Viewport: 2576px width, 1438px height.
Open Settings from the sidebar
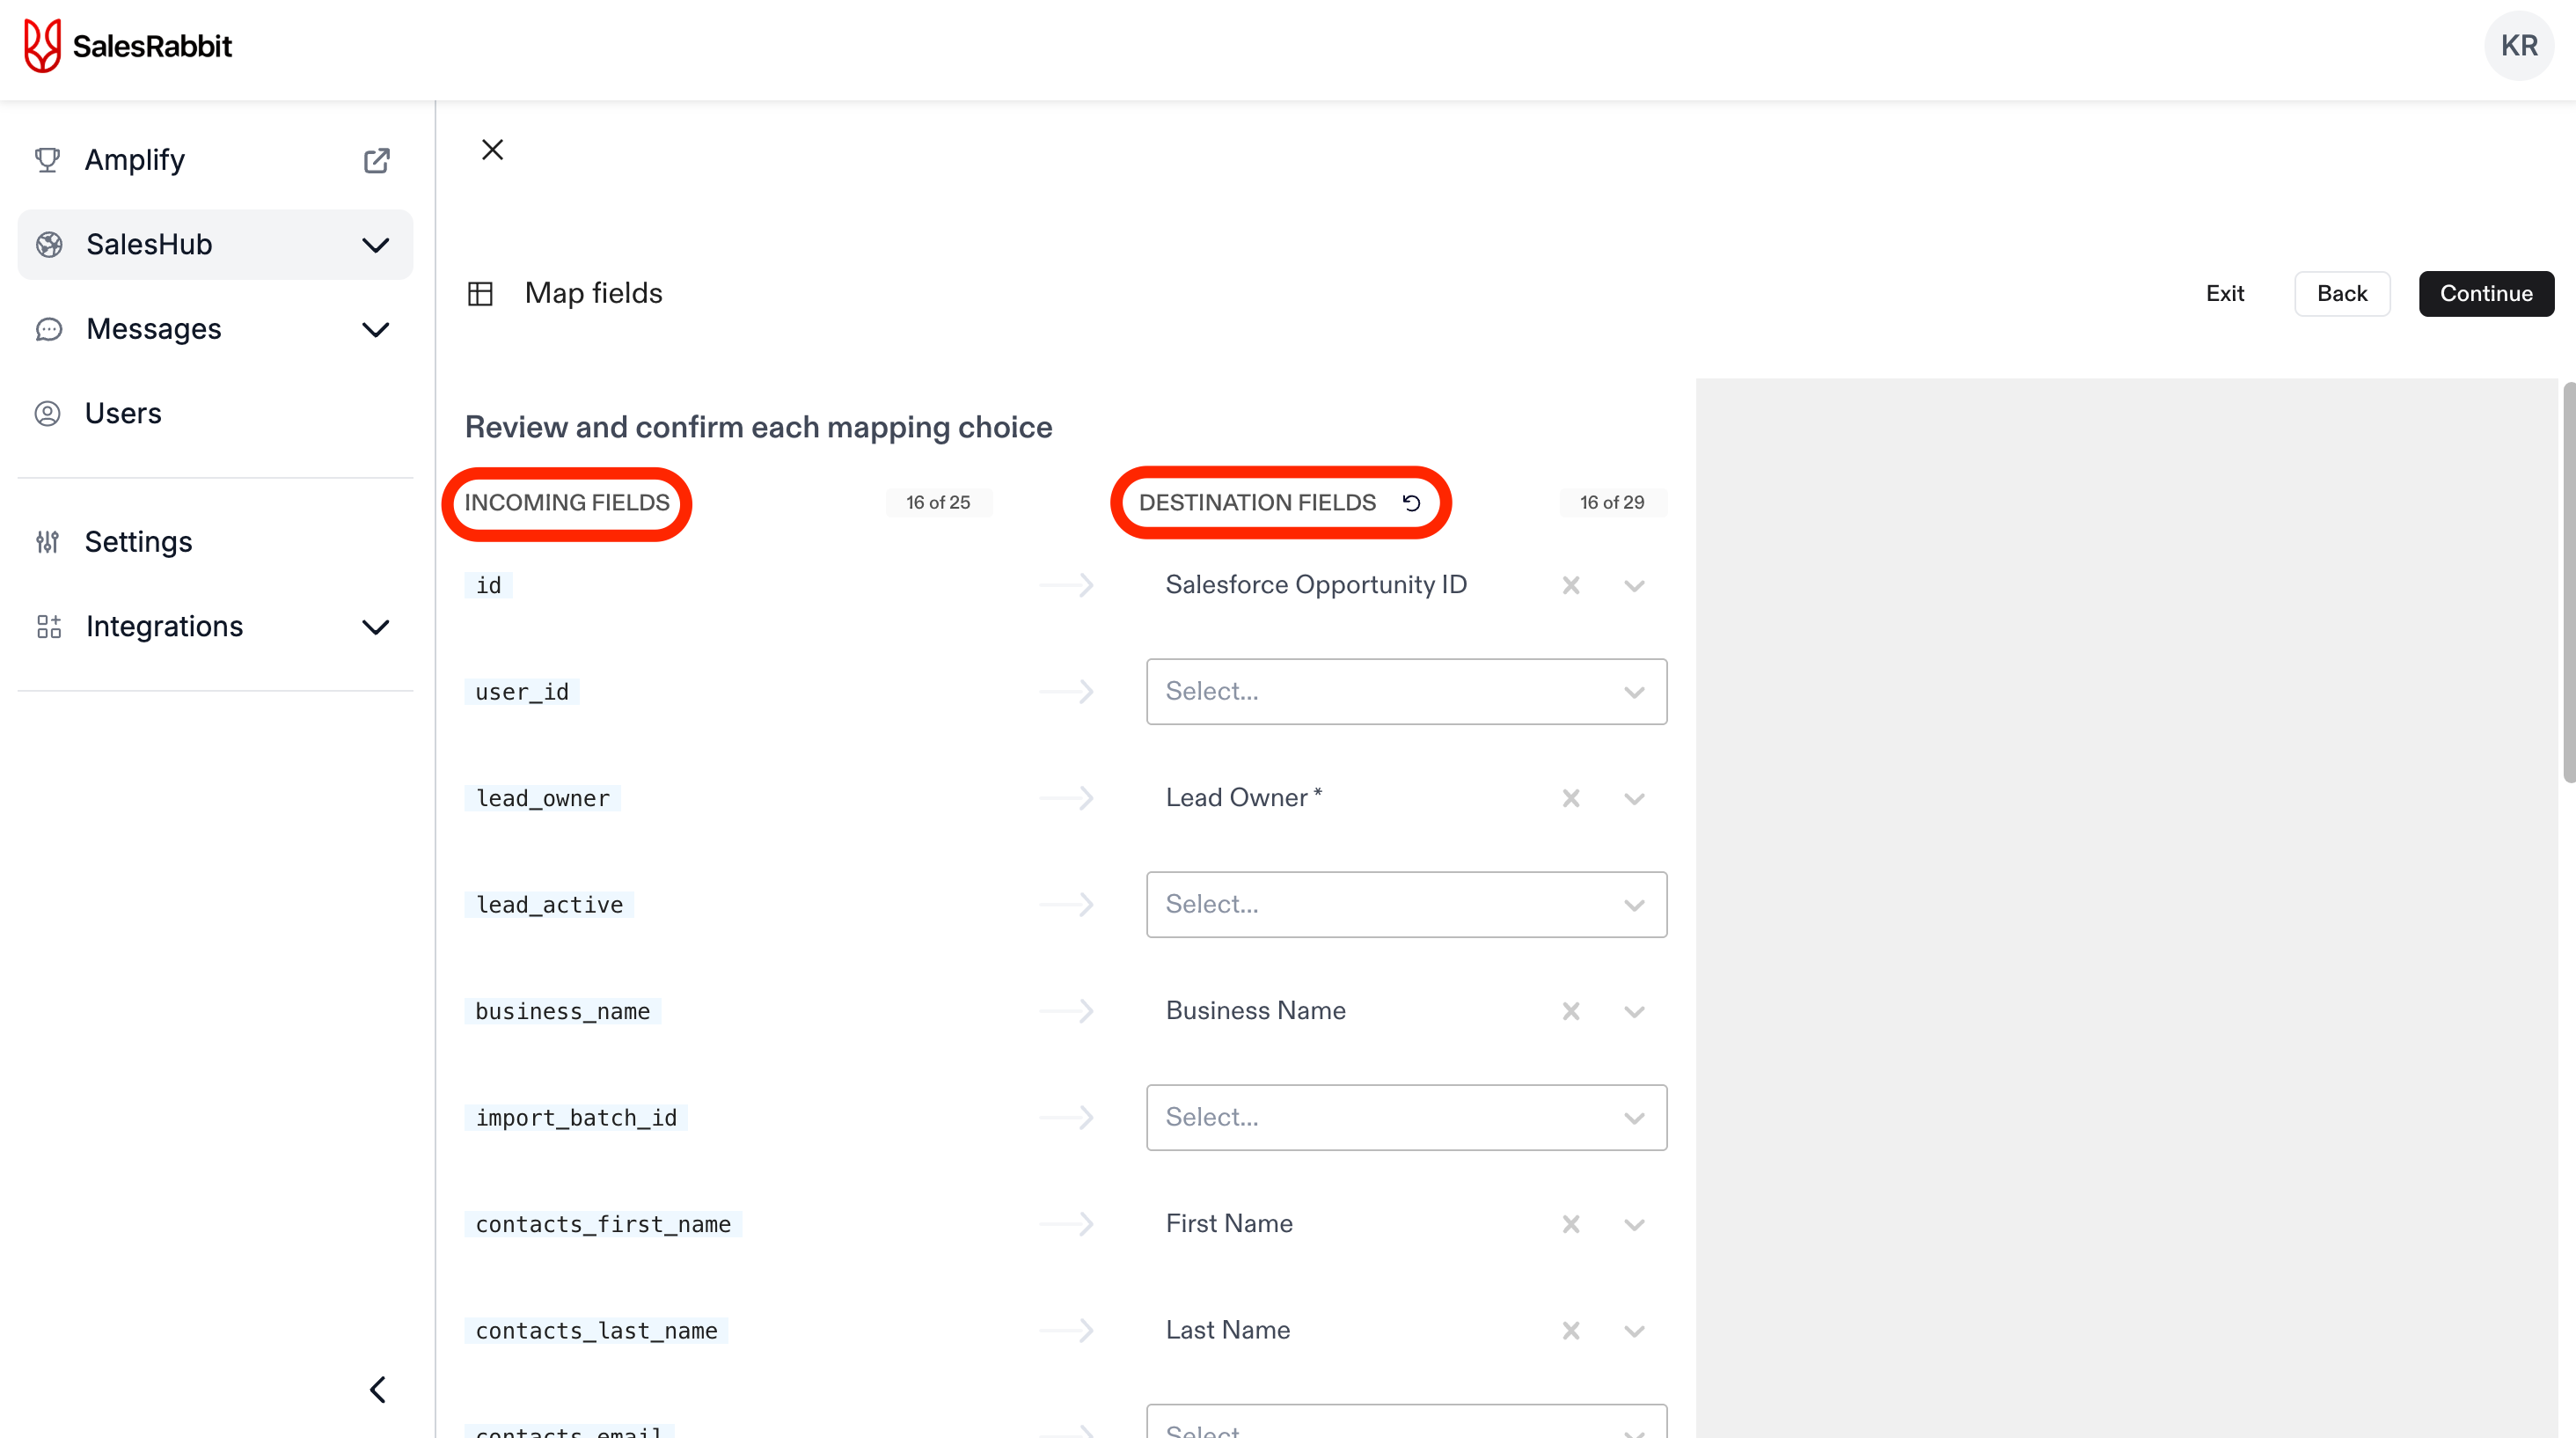[138, 542]
